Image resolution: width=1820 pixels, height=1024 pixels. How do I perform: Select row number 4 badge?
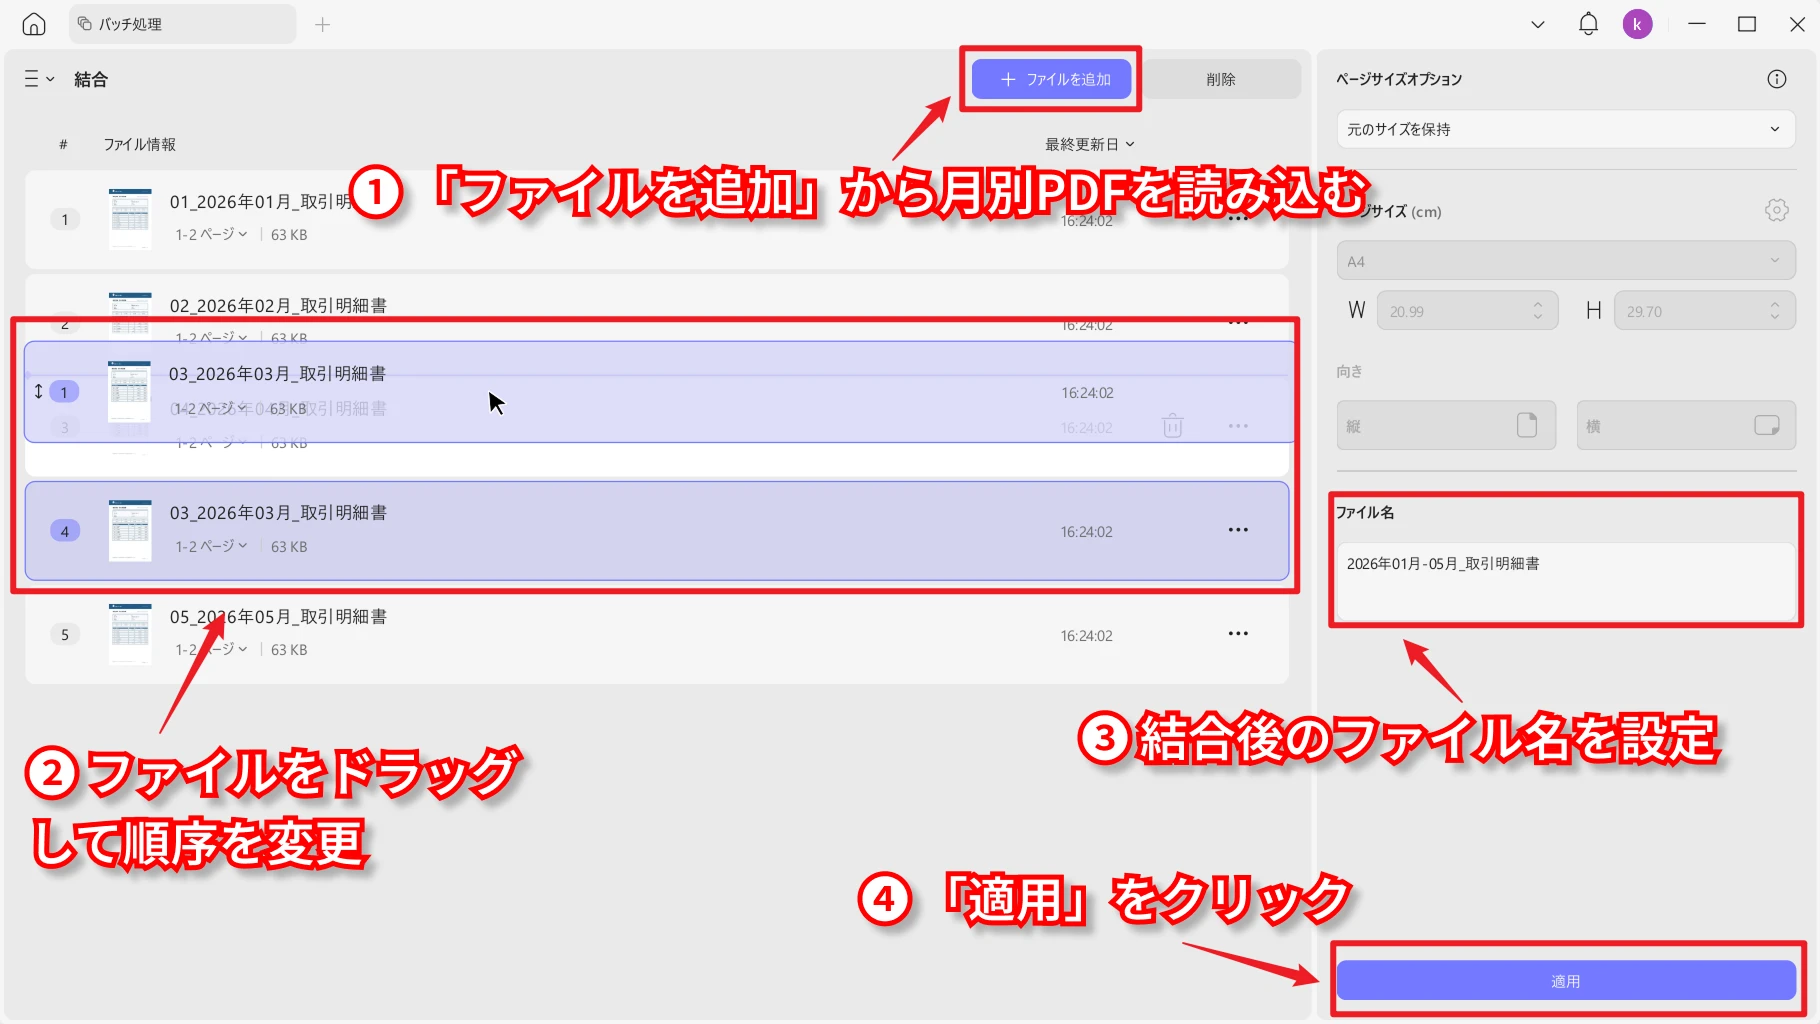click(65, 531)
